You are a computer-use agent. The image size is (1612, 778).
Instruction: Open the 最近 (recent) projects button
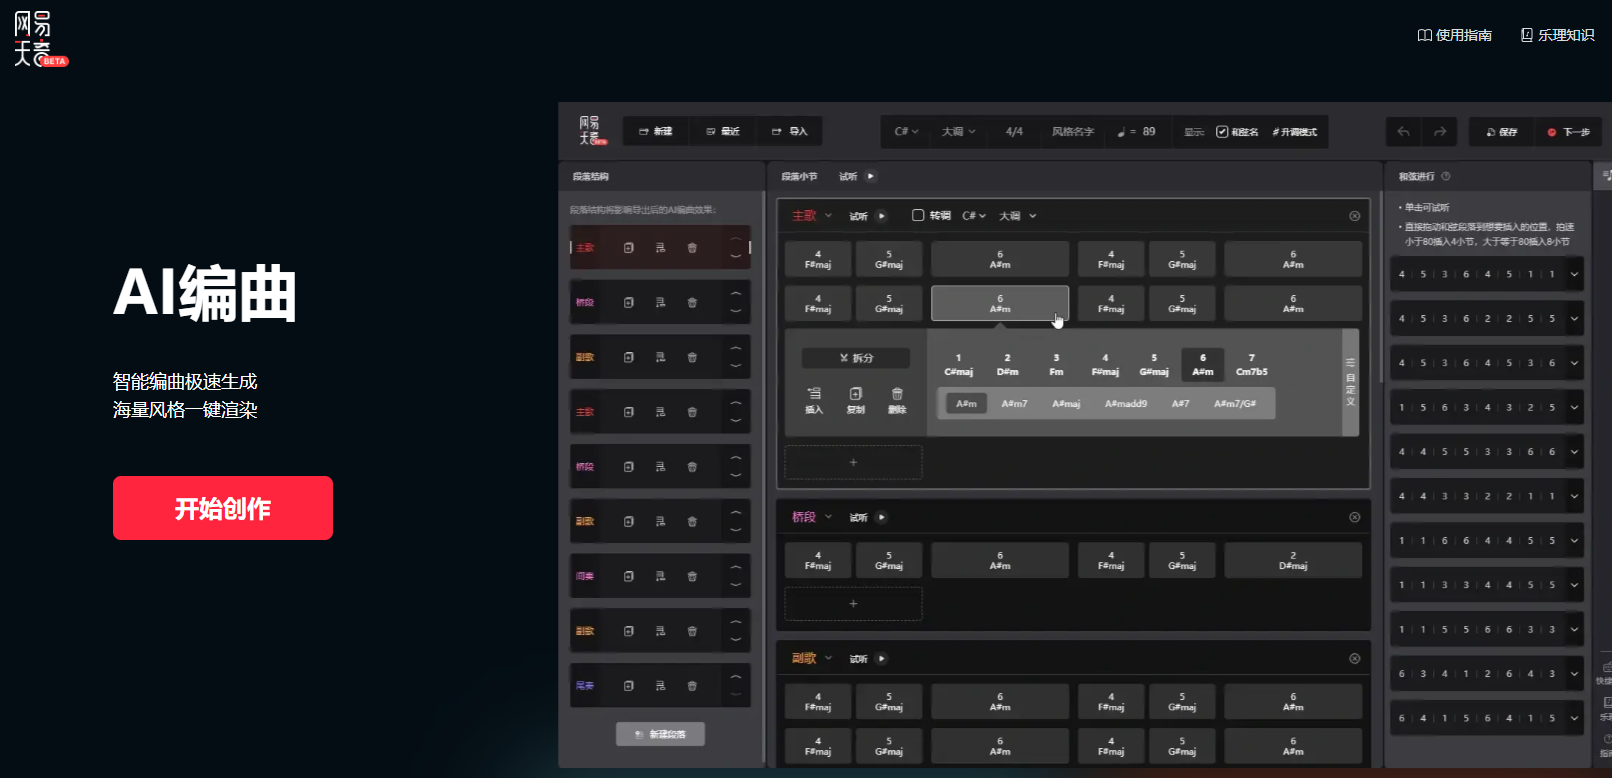723,132
